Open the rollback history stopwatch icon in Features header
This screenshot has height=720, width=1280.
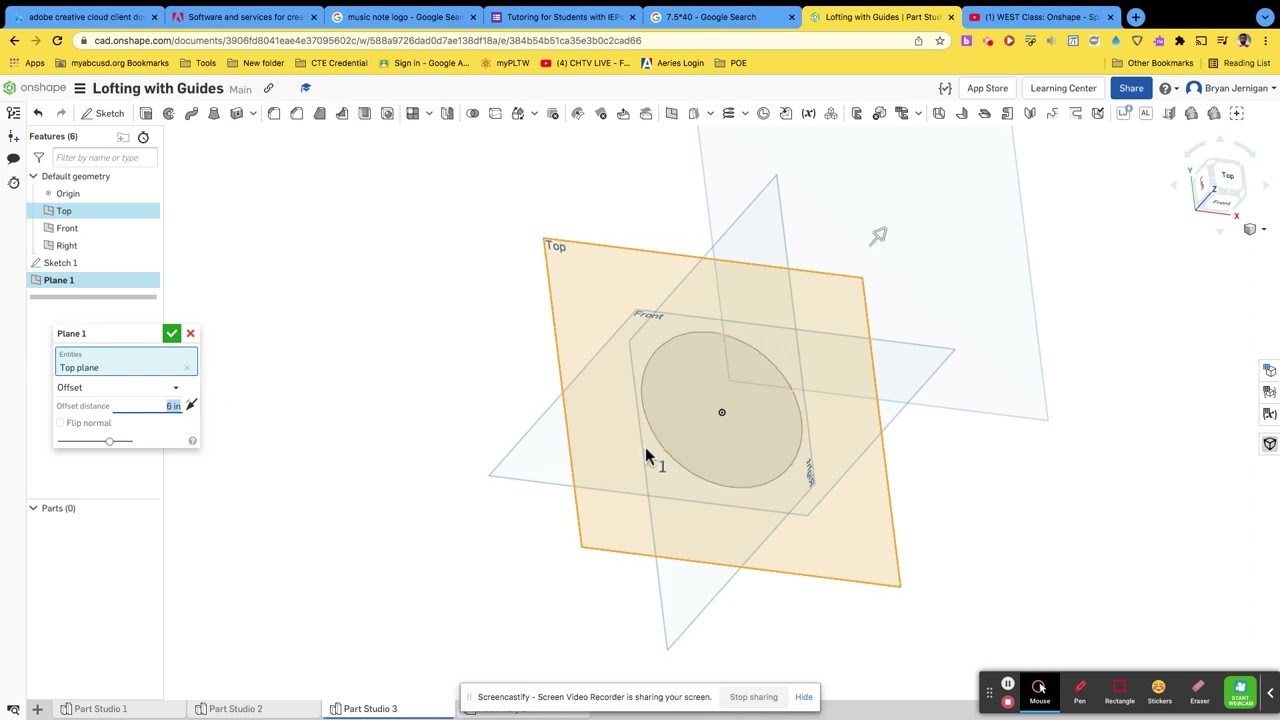(143, 137)
